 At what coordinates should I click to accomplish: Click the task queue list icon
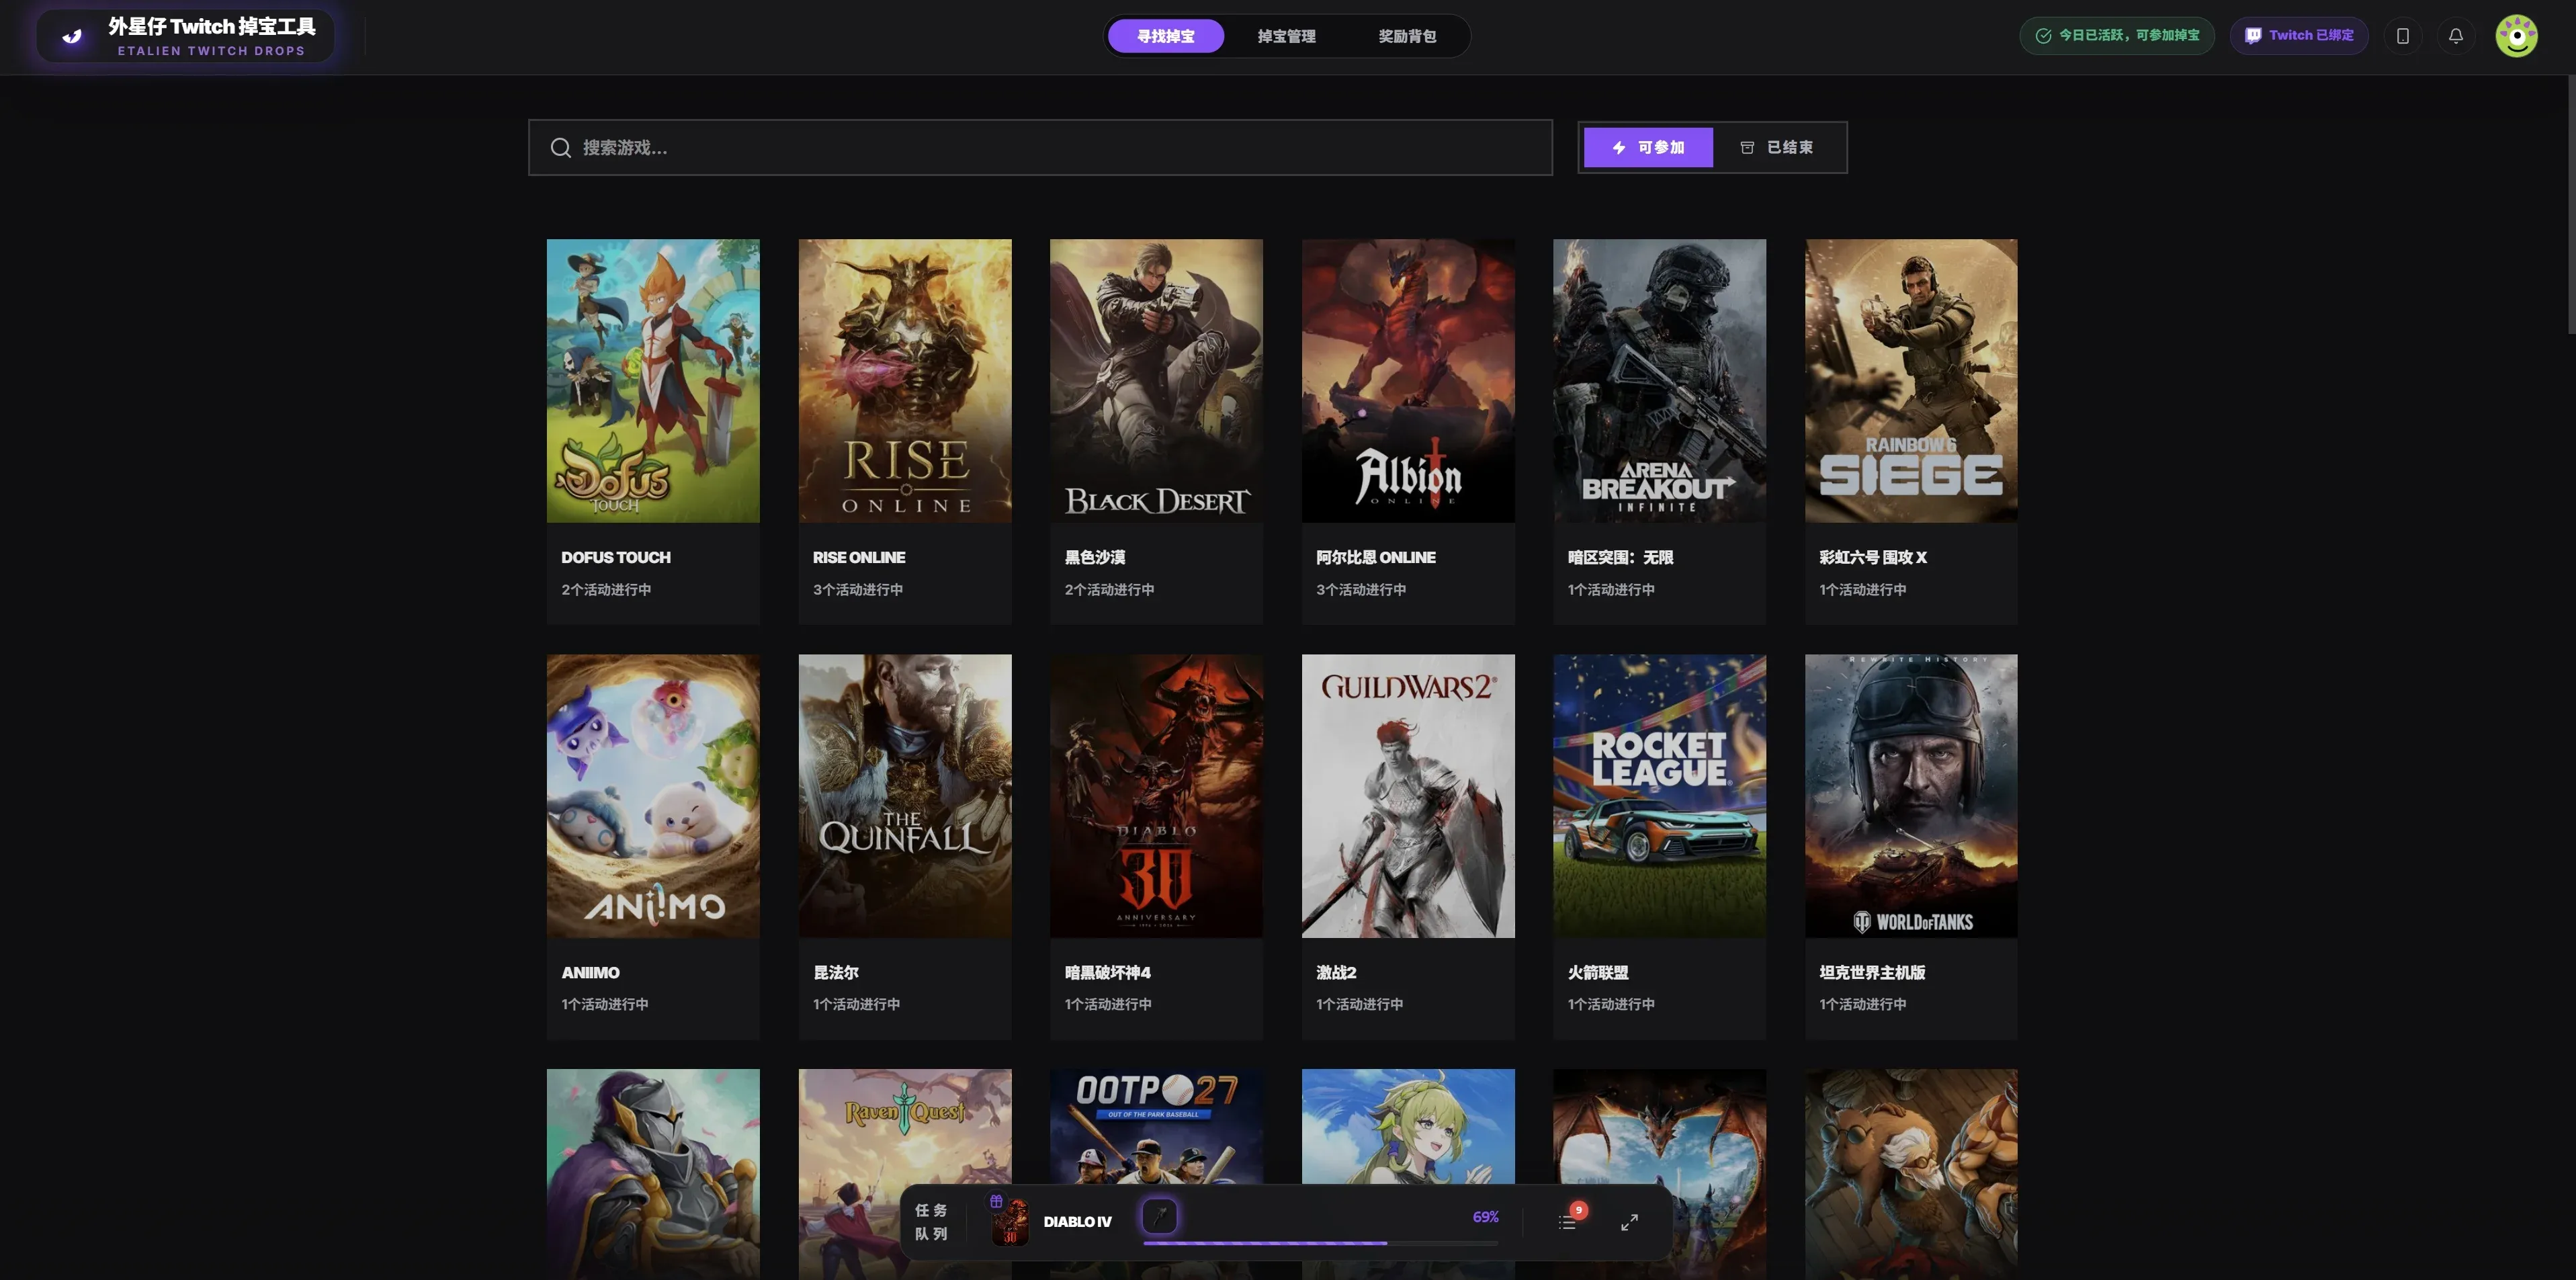pos(1568,1221)
